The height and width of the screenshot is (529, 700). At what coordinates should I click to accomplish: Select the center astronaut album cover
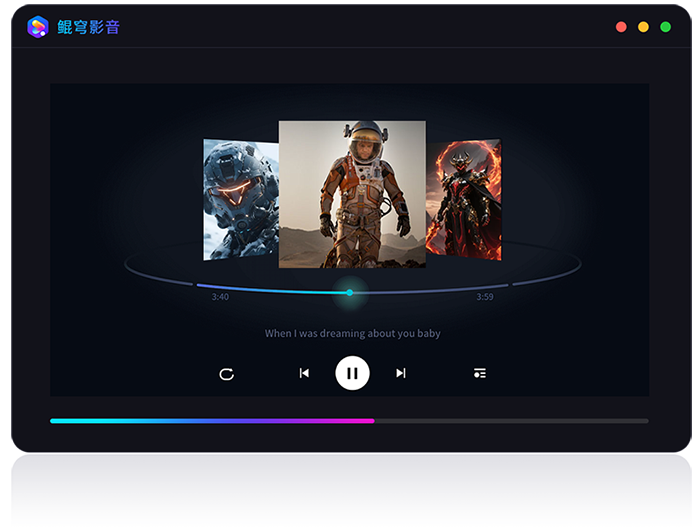tap(352, 194)
